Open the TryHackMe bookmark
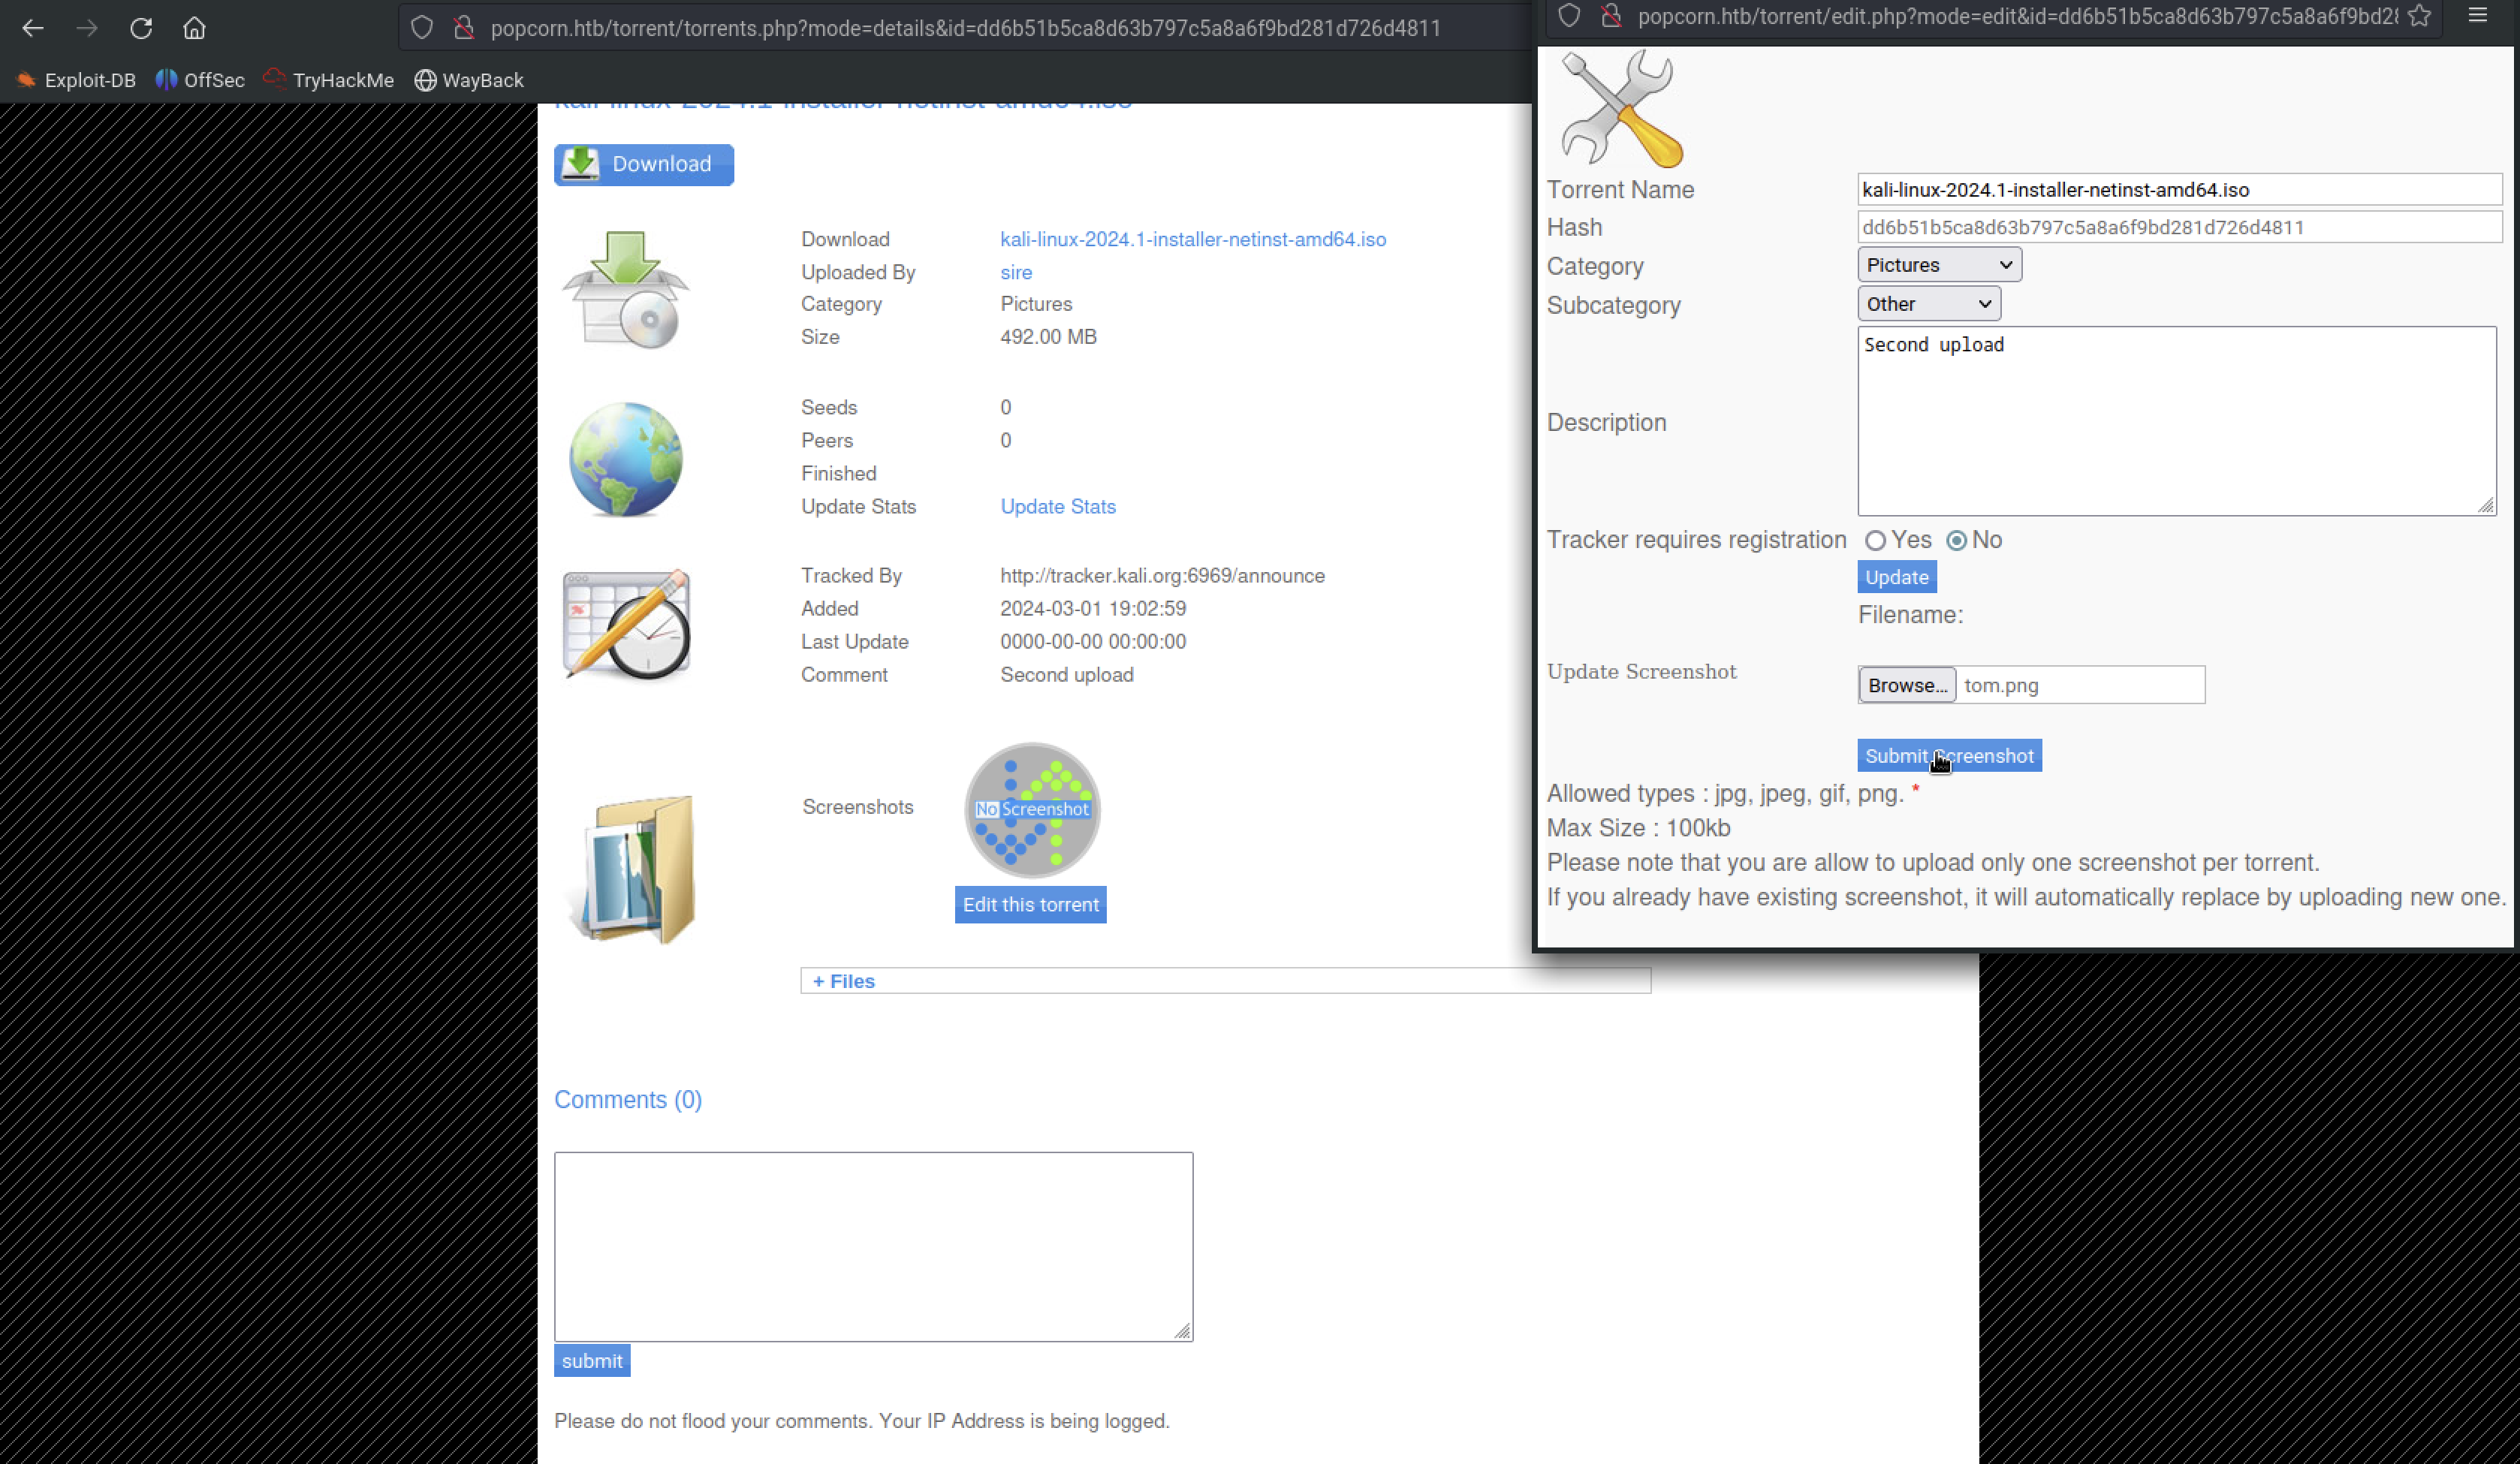Image resolution: width=2520 pixels, height=1464 pixels. tap(329, 80)
